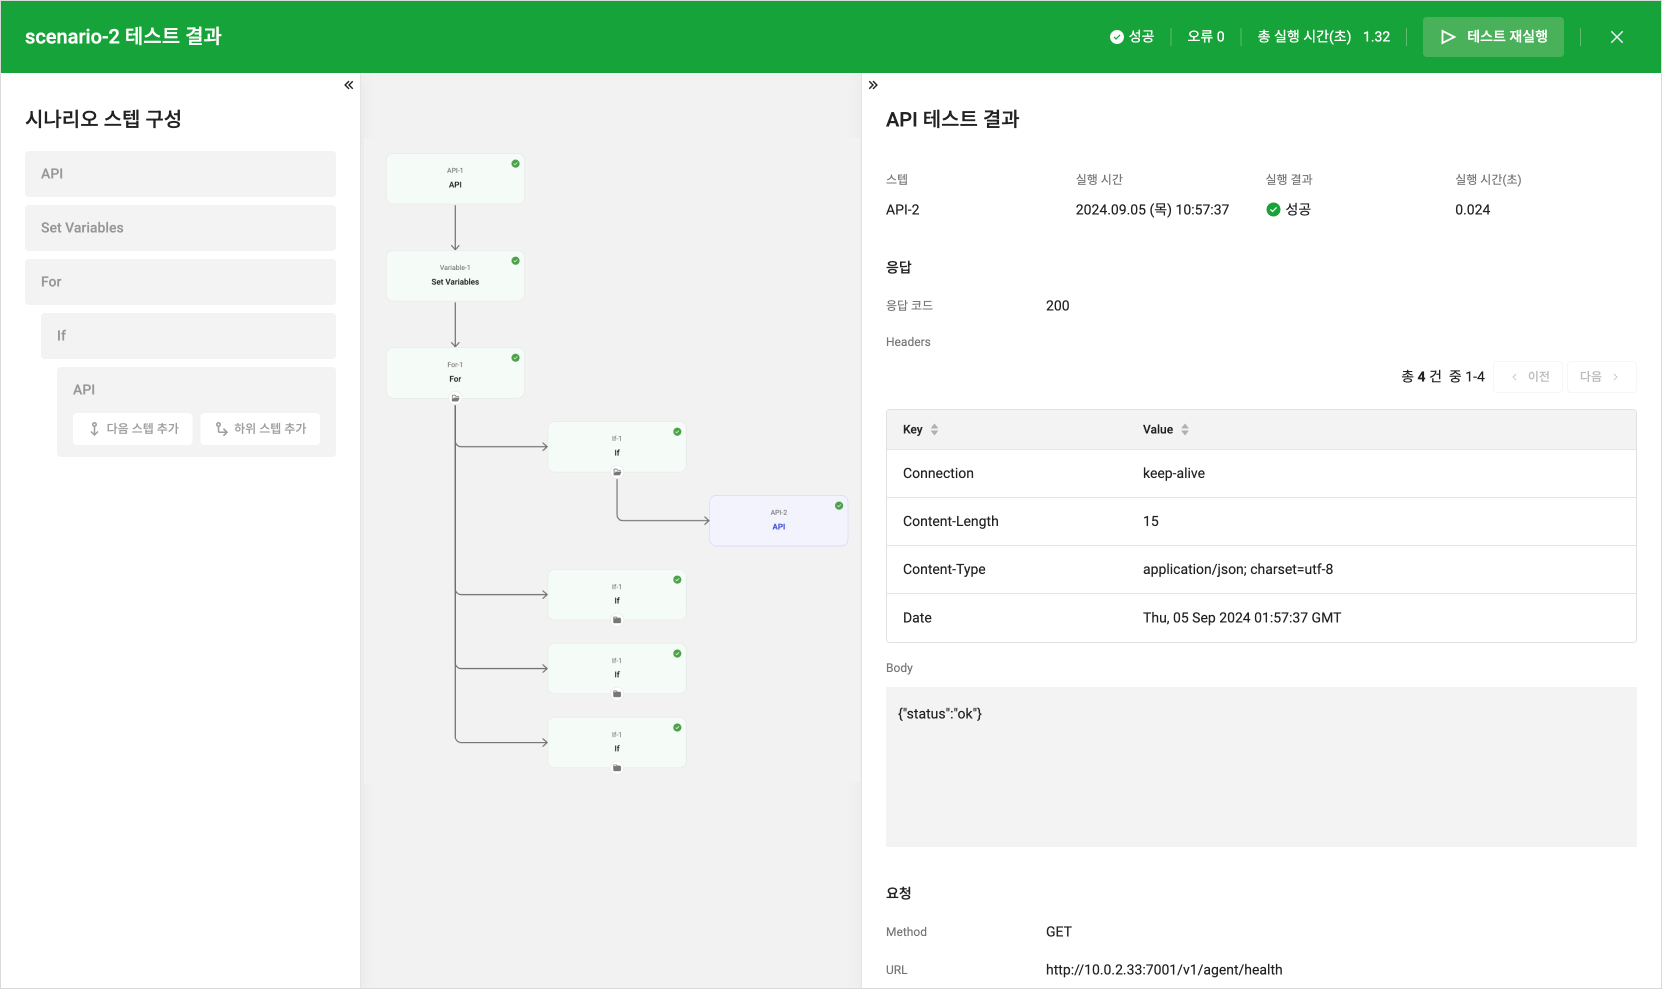The image size is (1662, 989).
Task: Select the Variable-1 Set Variables node
Action: pyautogui.click(x=455, y=275)
